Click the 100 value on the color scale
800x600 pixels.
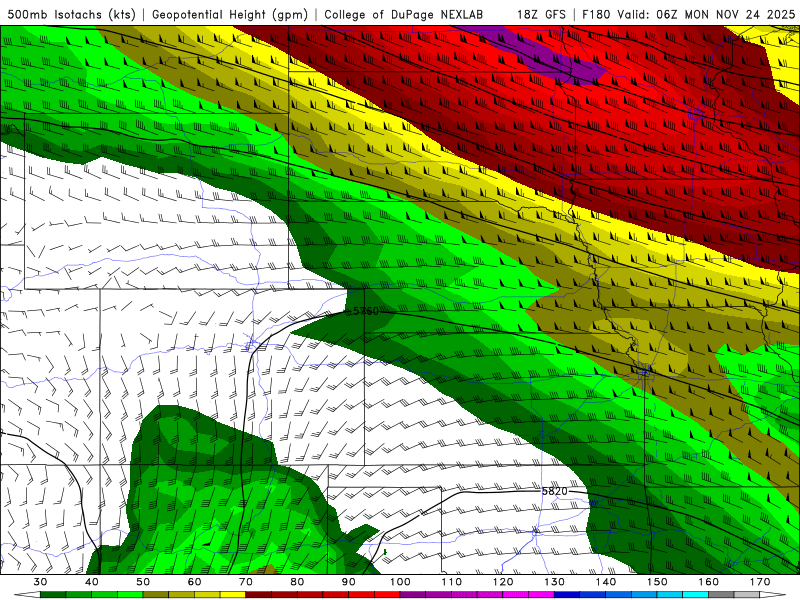401,582
